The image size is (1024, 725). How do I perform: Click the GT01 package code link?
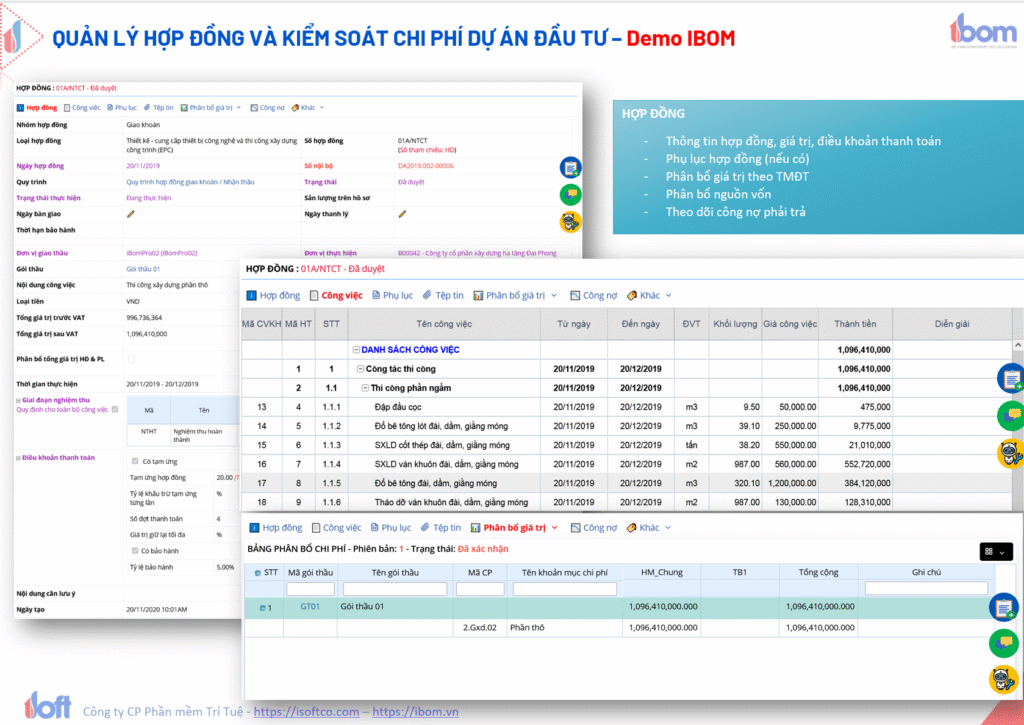310,607
